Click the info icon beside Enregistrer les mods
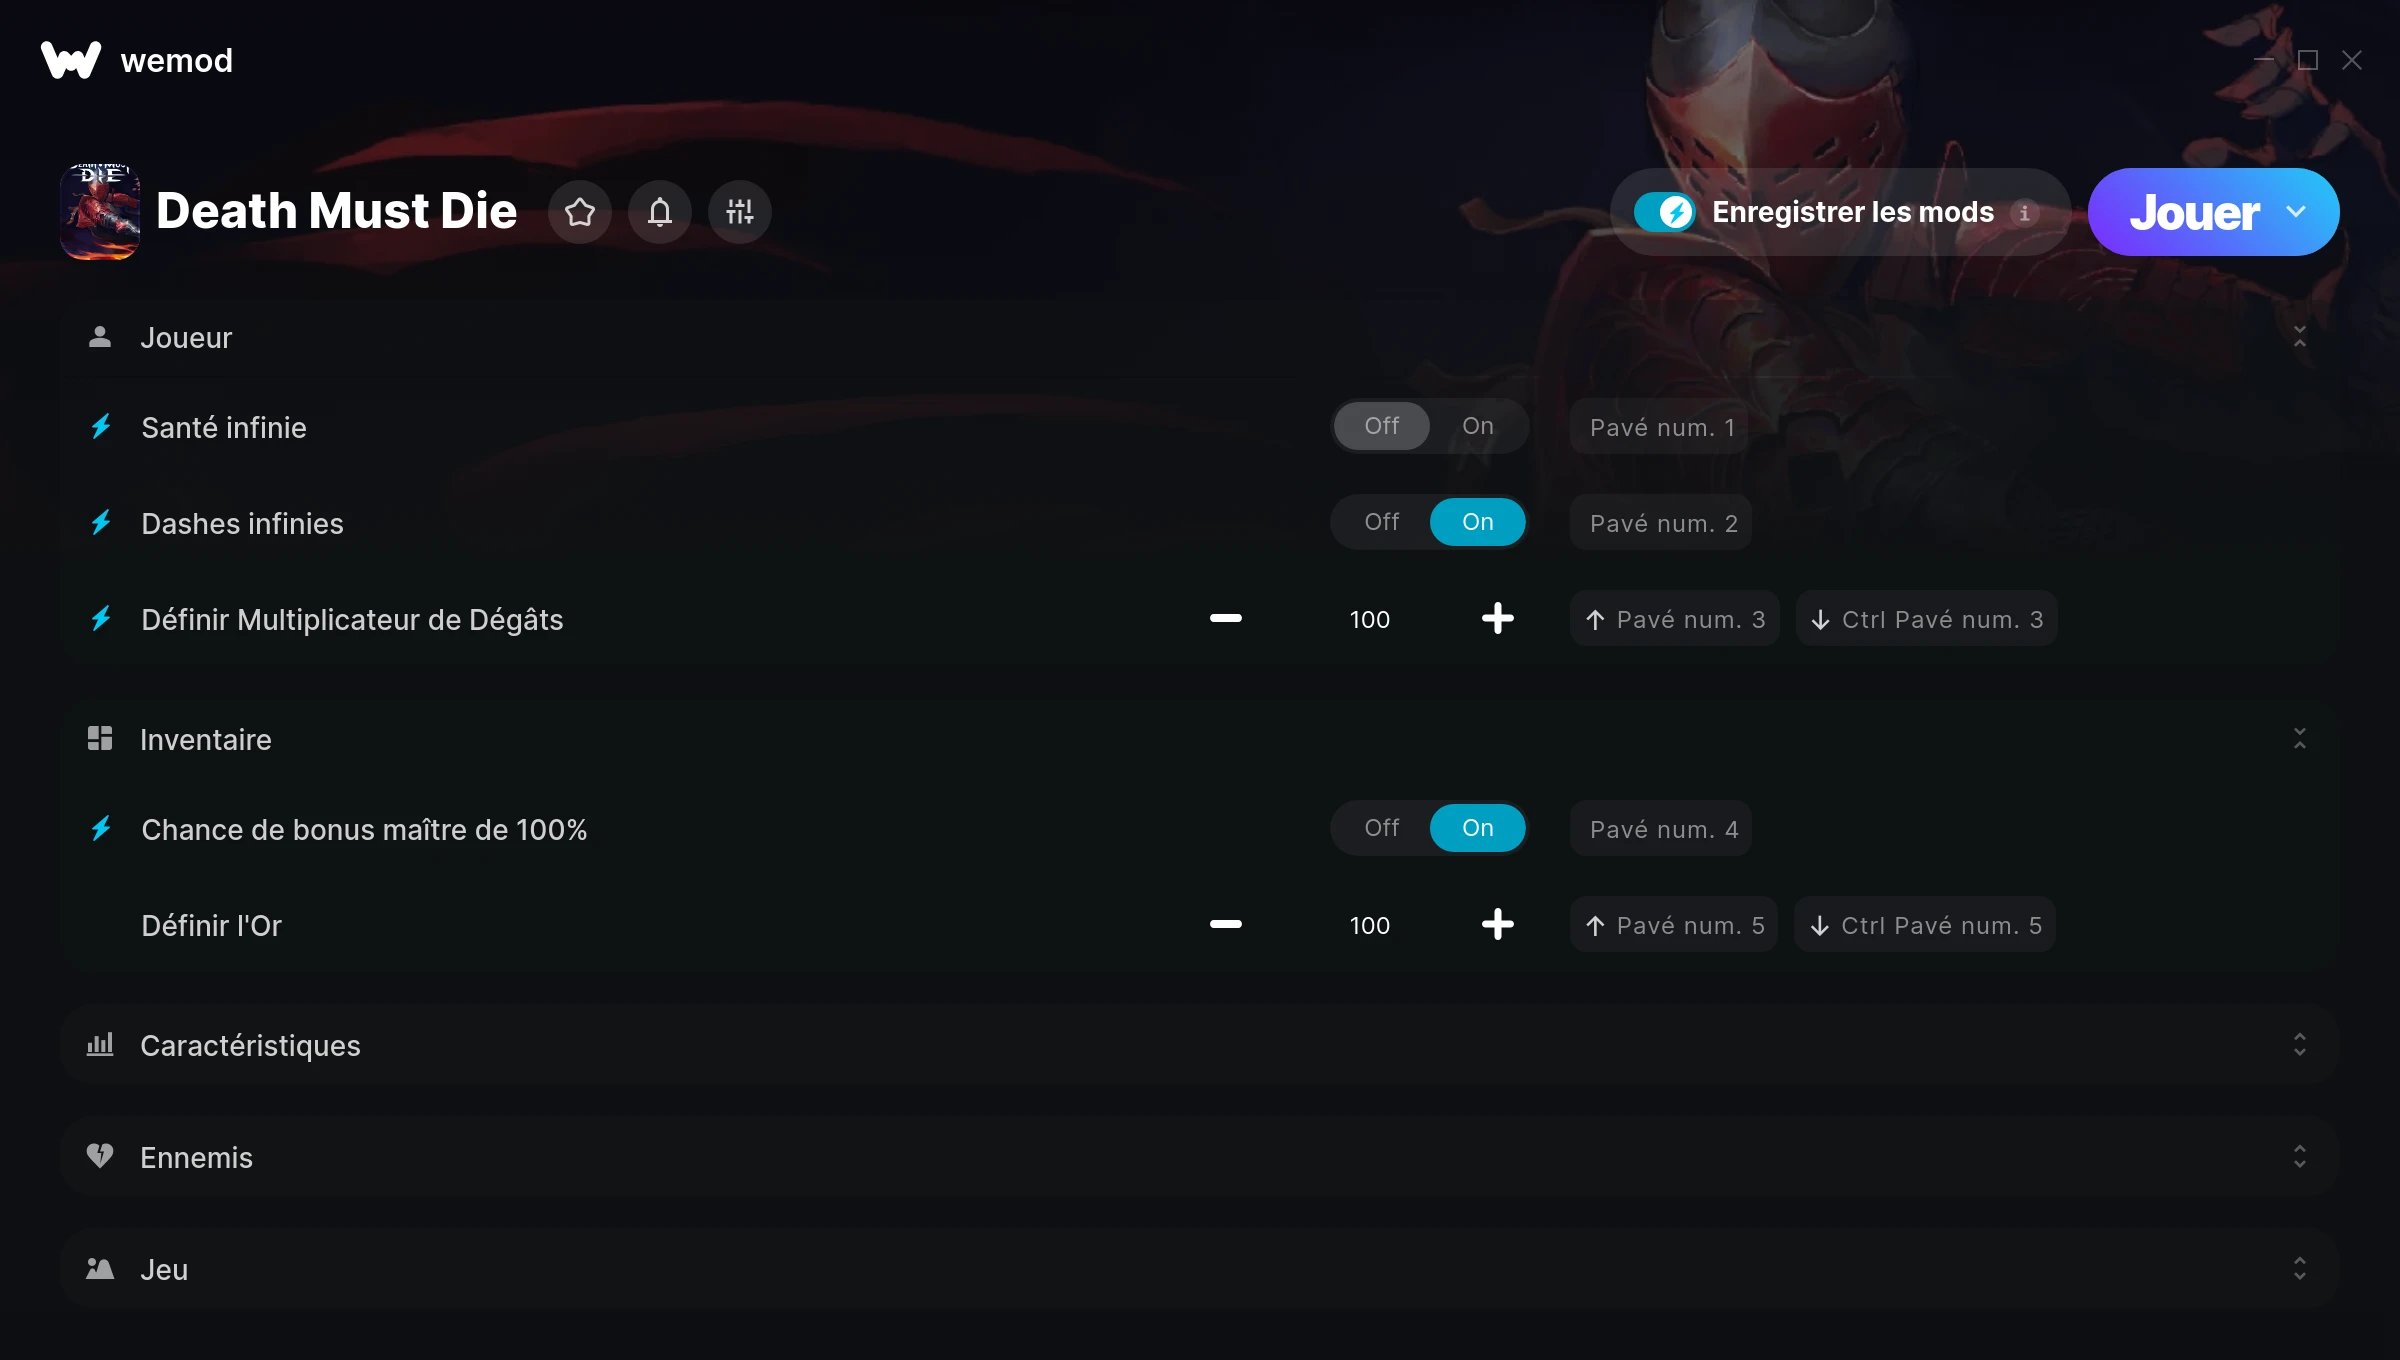This screenshot has width=2400, height=1360. coord(2024,213)
